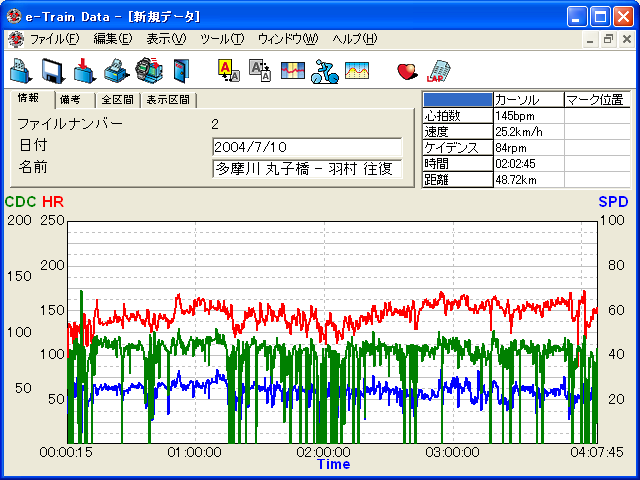Click the save floppy disk icon
The image size is (640, 480).
pos(53,70)
